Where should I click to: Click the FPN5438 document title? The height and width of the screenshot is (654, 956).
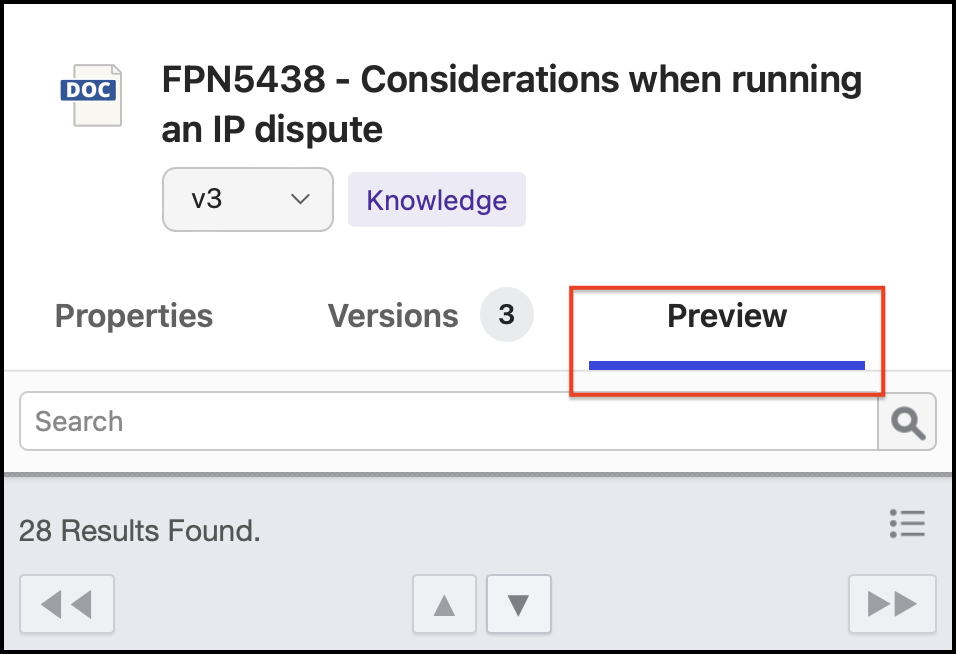tap(511, 81)
